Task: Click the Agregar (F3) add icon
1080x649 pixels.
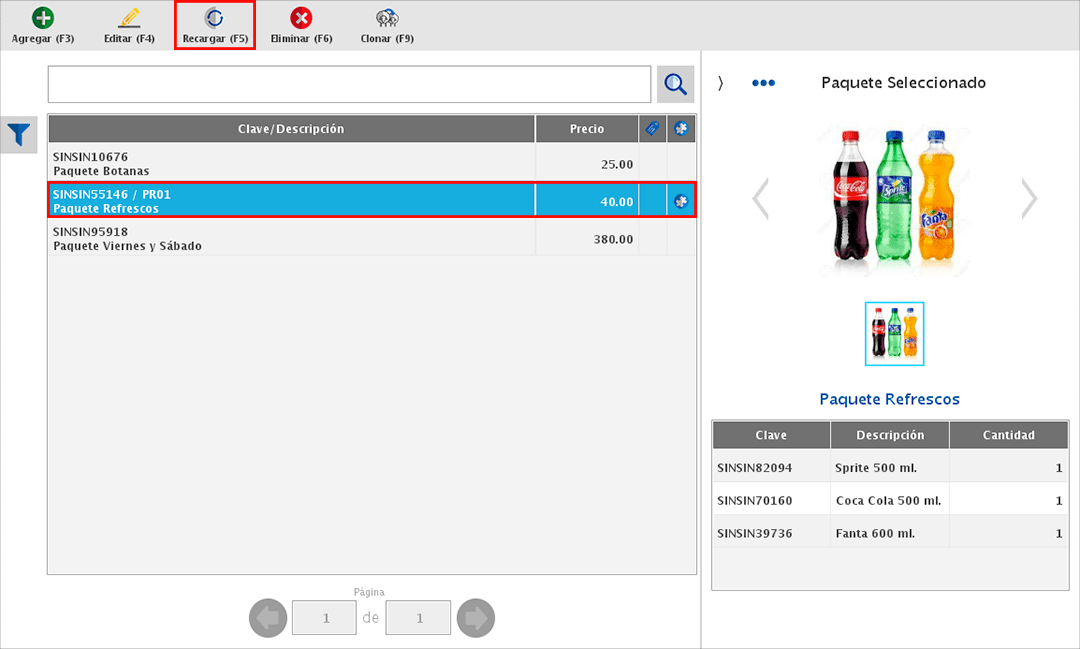Action: (43, 19)
